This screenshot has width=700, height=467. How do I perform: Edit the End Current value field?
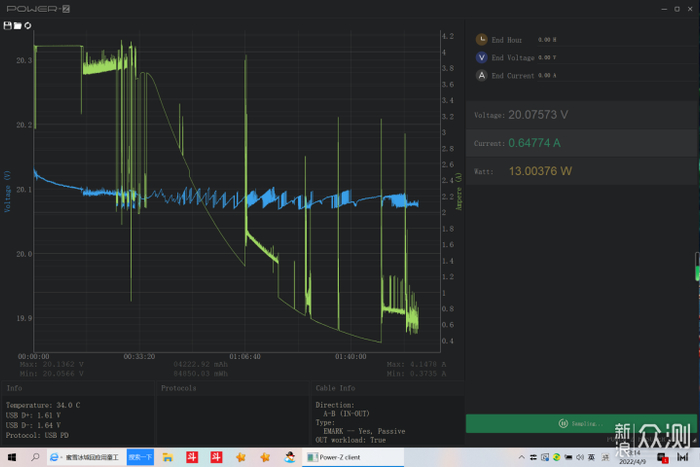[547, 76]
